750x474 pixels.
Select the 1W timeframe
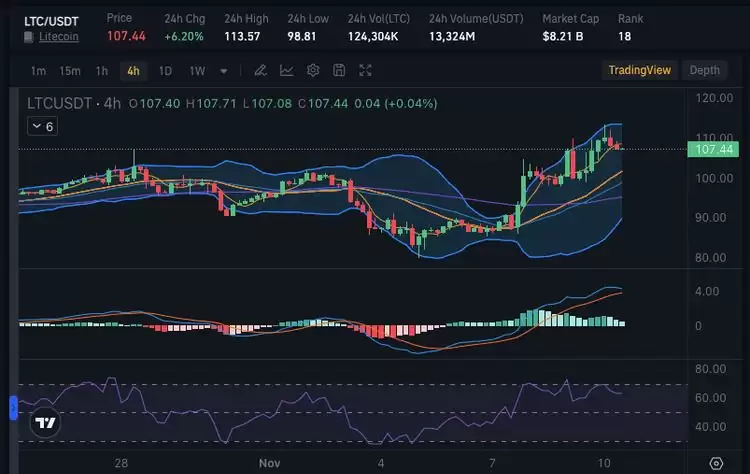tap(197, 71)
